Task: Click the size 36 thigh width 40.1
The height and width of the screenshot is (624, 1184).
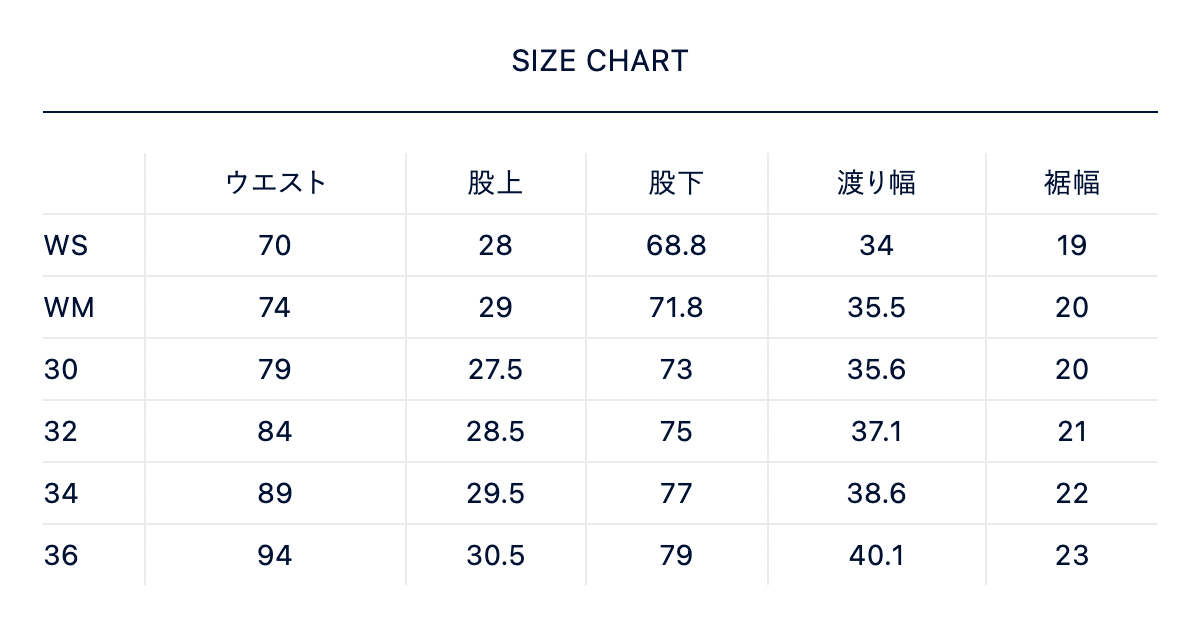Action: click(x=876, y=555)
